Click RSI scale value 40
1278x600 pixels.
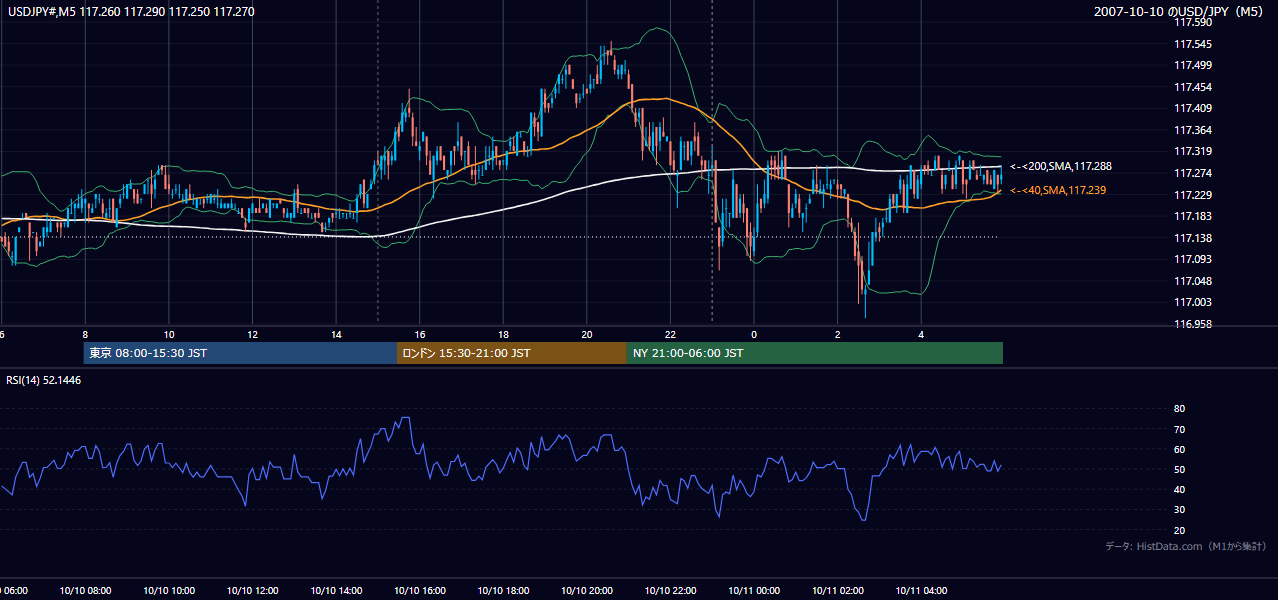click(1180, 489)
